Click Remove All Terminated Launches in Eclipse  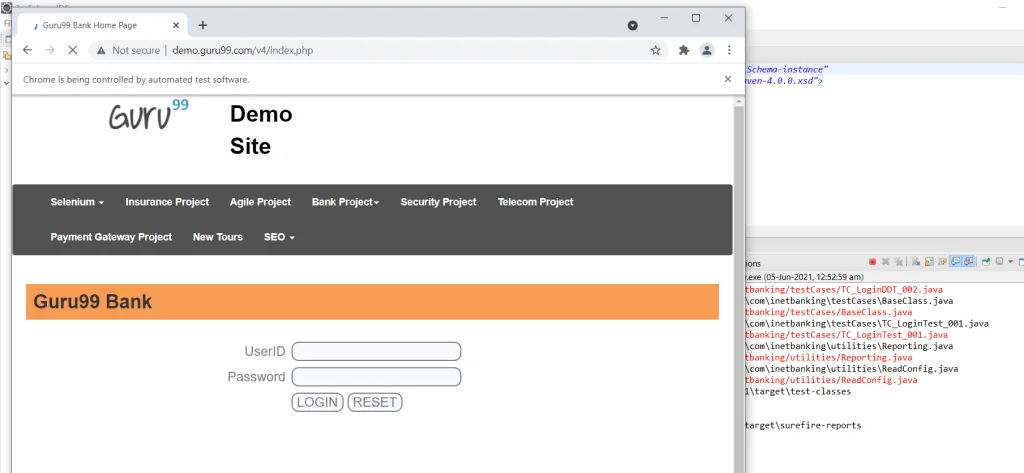899,262
